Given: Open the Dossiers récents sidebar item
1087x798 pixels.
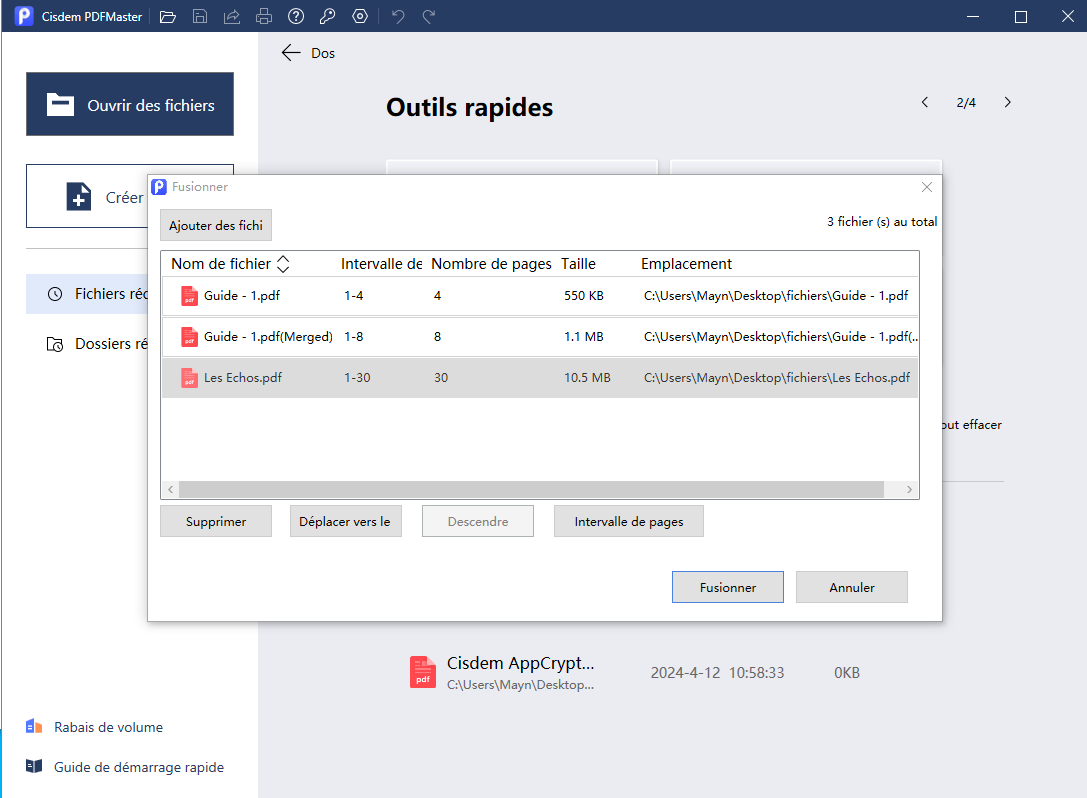Looking at the screenshot, I should 87,344.
